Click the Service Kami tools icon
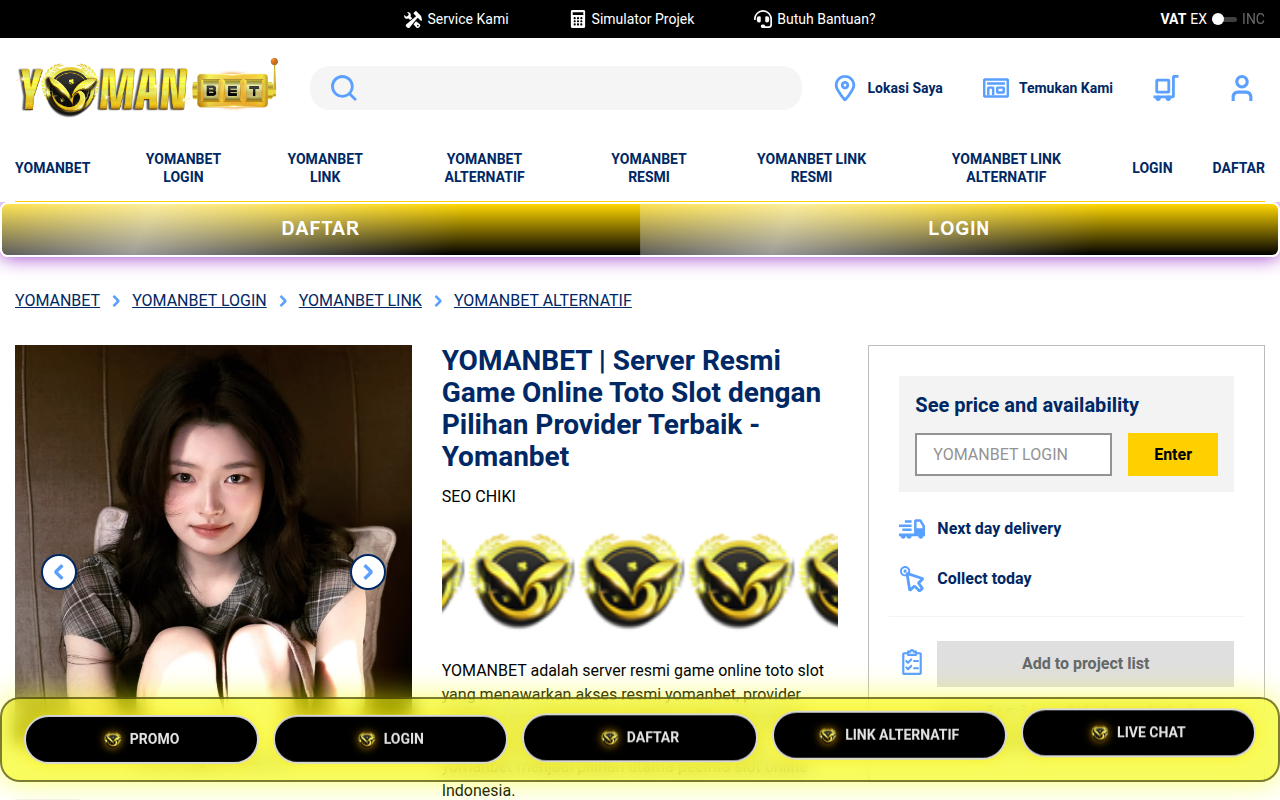The height and width of the screenshot is (800, 1280). (413, 19)
